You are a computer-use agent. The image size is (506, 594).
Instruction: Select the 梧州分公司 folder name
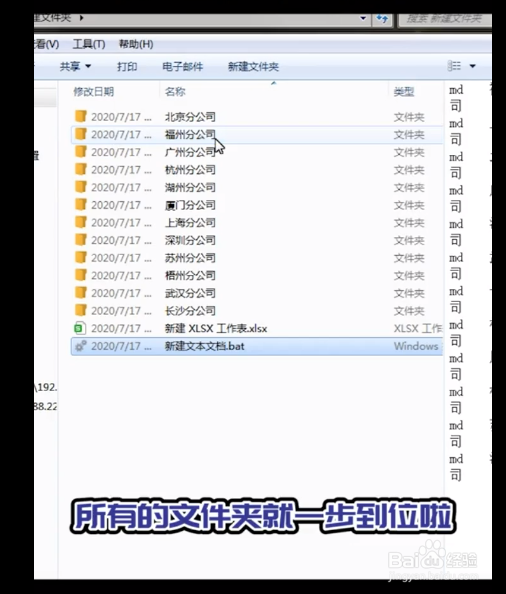click(x=190, y=275)
